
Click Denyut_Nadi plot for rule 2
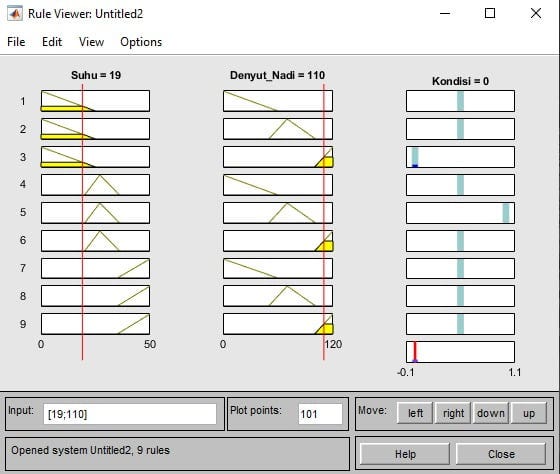tap(278, 129)
